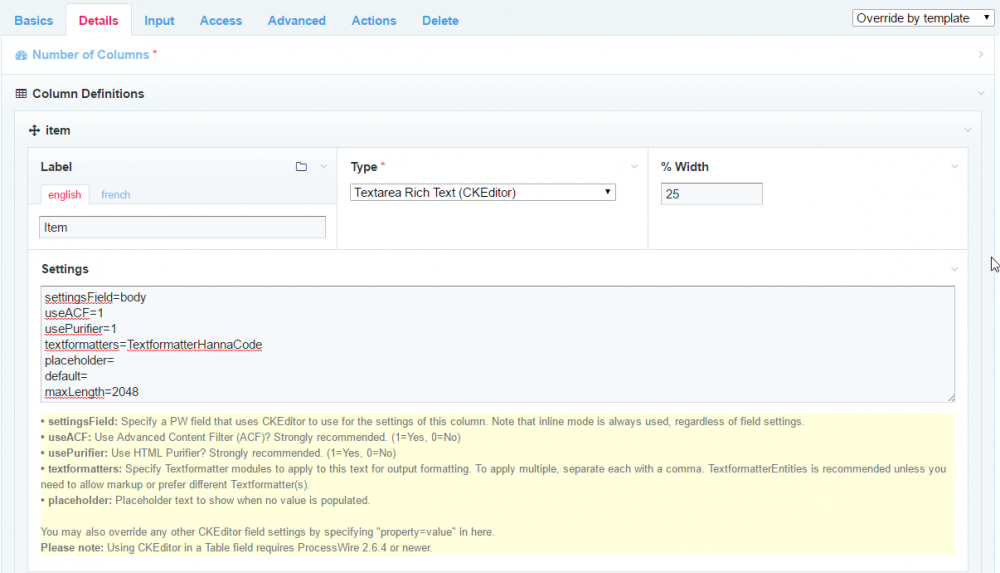The width and height of the screenshot is (1000, 573).
Task: Click the move handle icon next to item
Action: point(34,130)
